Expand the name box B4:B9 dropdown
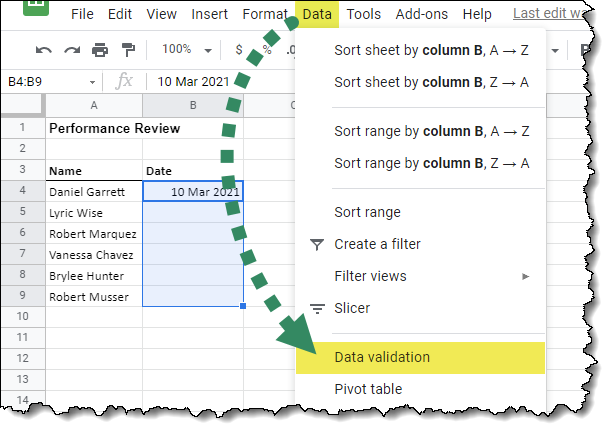This screenshot has height=424, width=602. (92, 82)
